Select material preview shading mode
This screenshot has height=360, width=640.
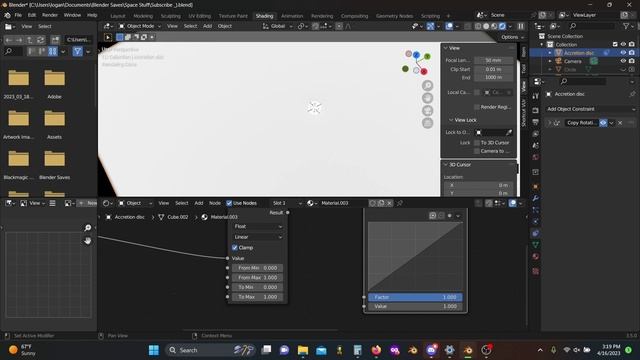[494, 26]
